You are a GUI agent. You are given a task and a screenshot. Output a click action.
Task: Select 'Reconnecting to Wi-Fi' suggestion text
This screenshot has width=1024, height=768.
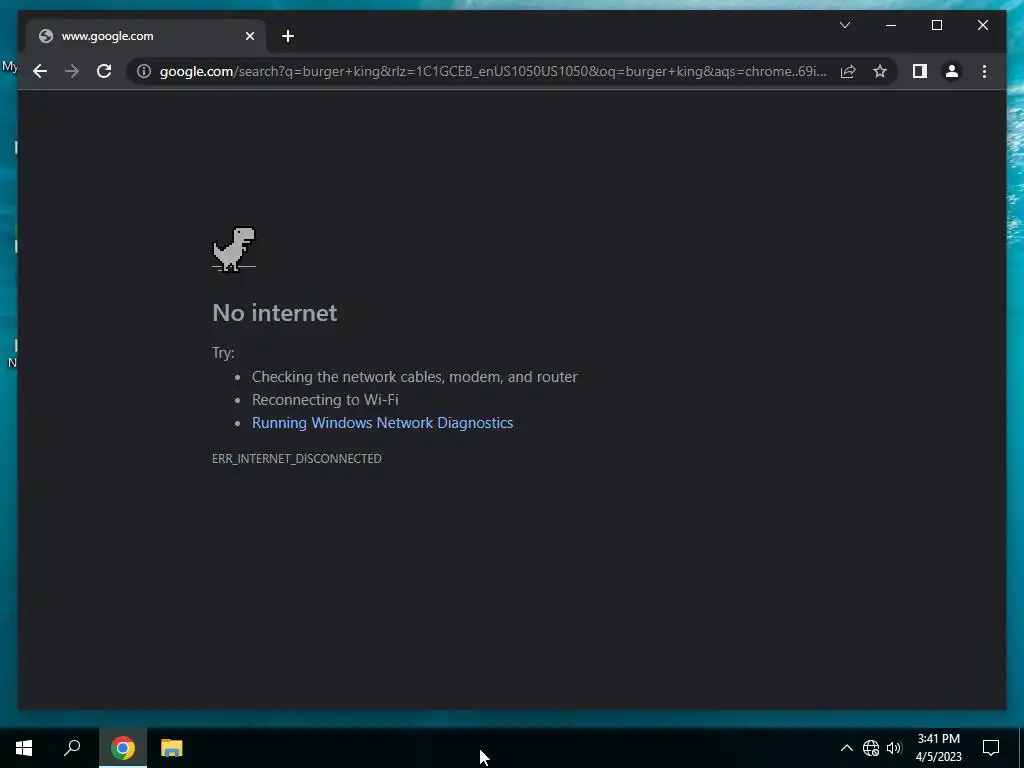pos(325,400)
